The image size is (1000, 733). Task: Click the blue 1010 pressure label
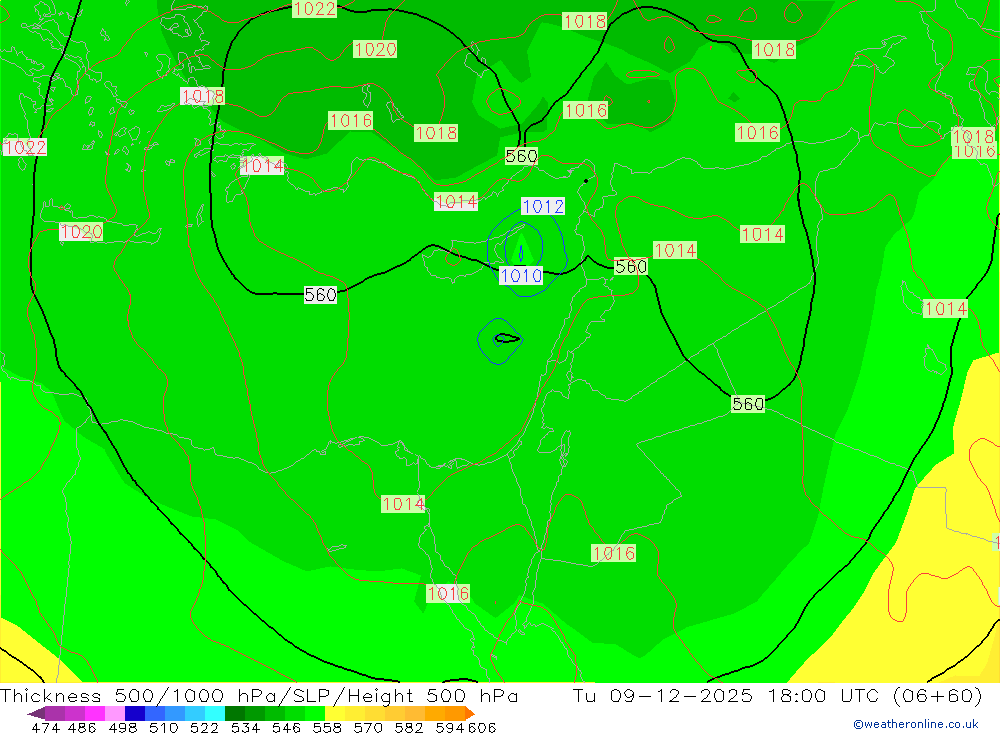click(x=521, y=276)
